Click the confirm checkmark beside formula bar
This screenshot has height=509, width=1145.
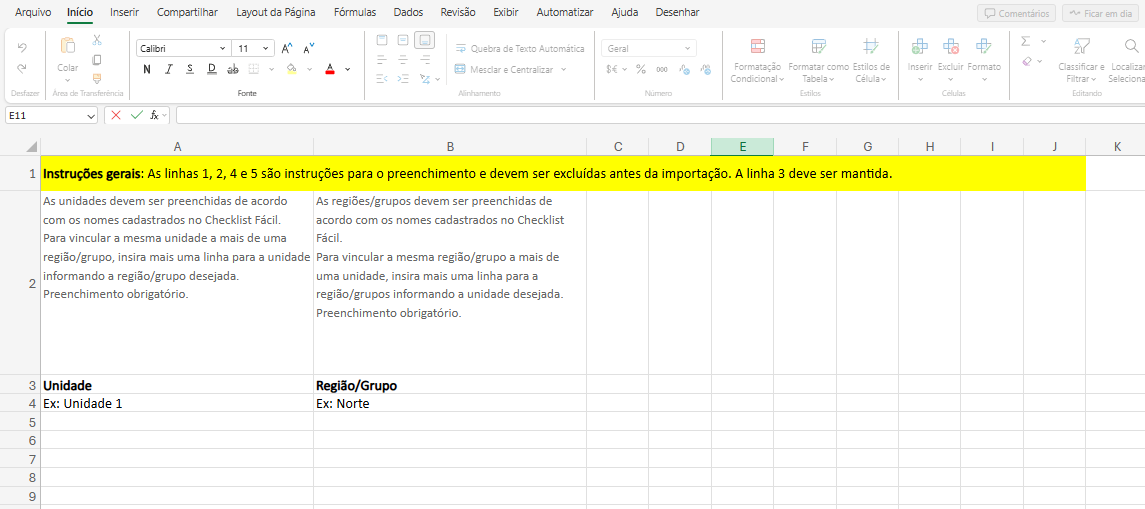point(136,115)
